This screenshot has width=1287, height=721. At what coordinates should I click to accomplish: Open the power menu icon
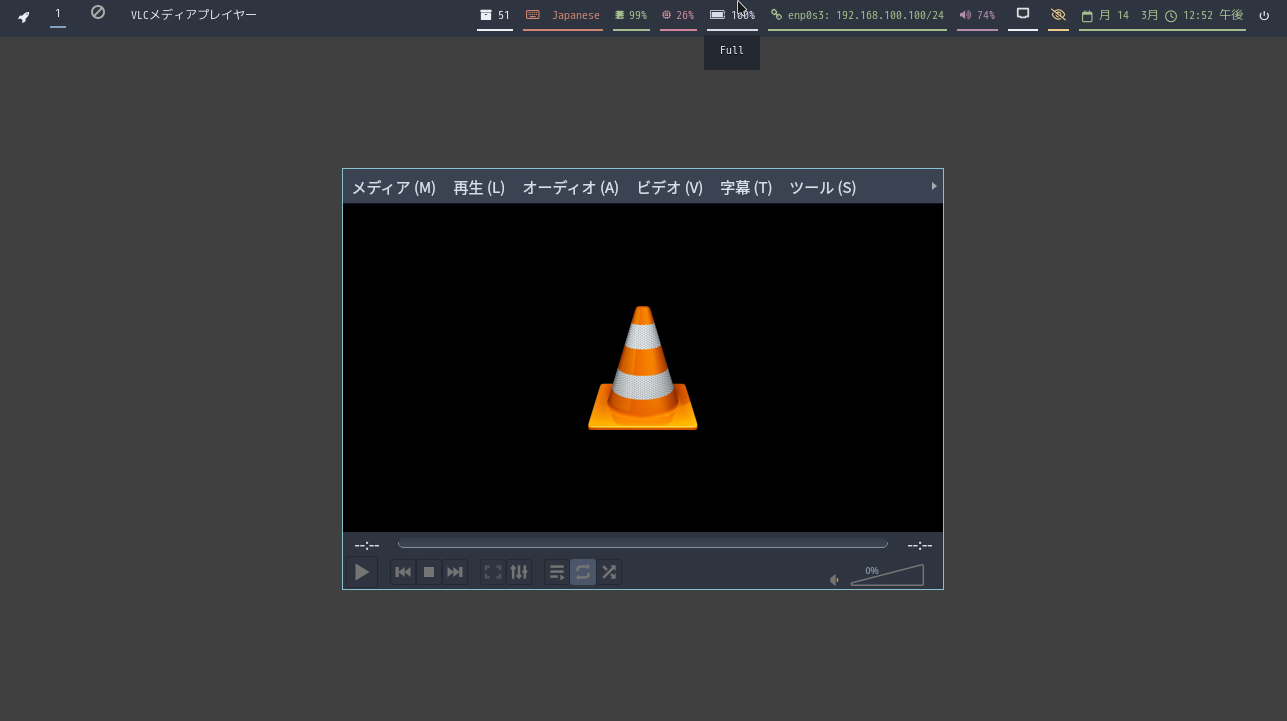tap(1265, 15)
